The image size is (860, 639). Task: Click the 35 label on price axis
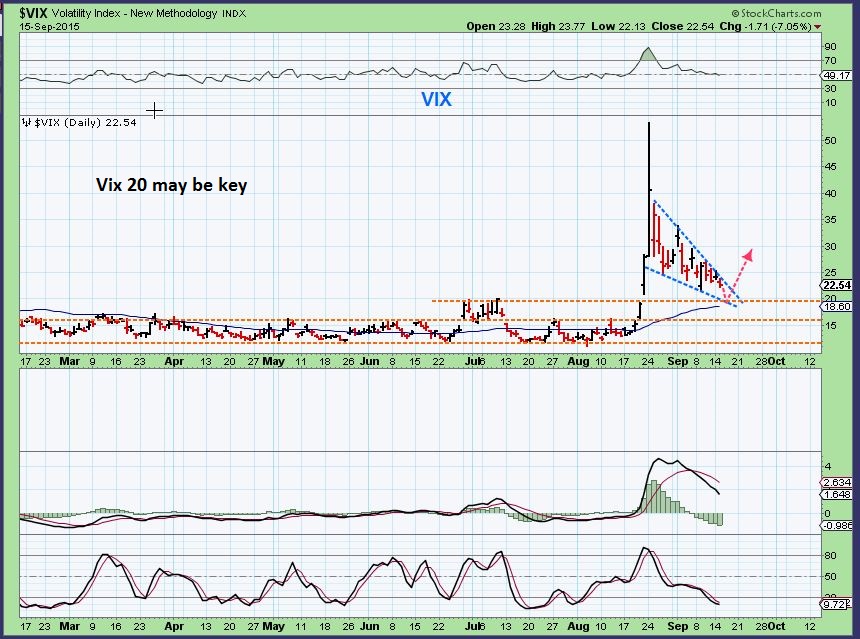[x=830, y=220]
